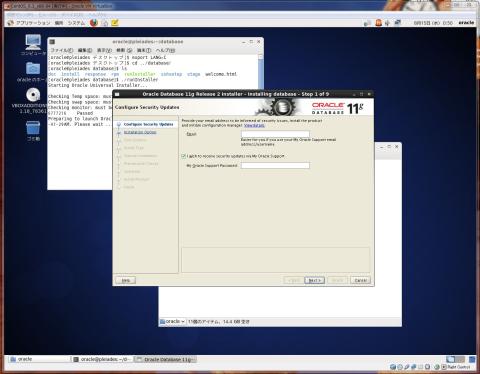Uncheck 'I wish to receive security updates' checkbox
Image resolution: width=480 pixels, height=374 pixels.
(183, 156)
